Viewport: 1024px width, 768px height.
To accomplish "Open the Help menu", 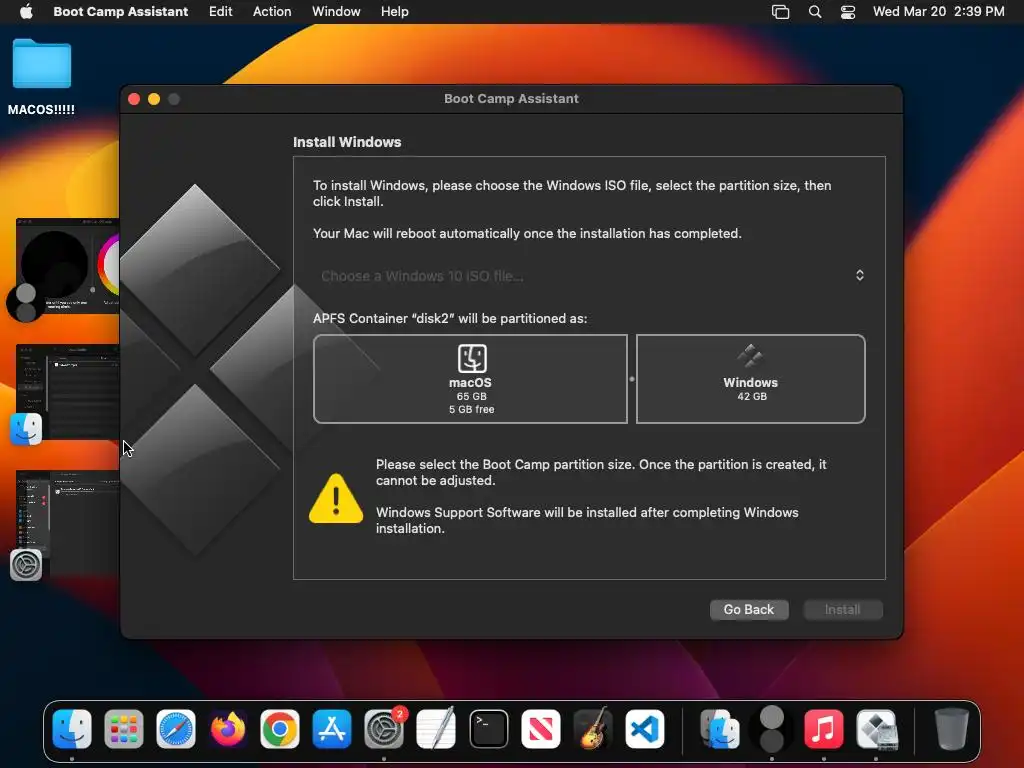I will pyautogui.click(x=395, y=11).
